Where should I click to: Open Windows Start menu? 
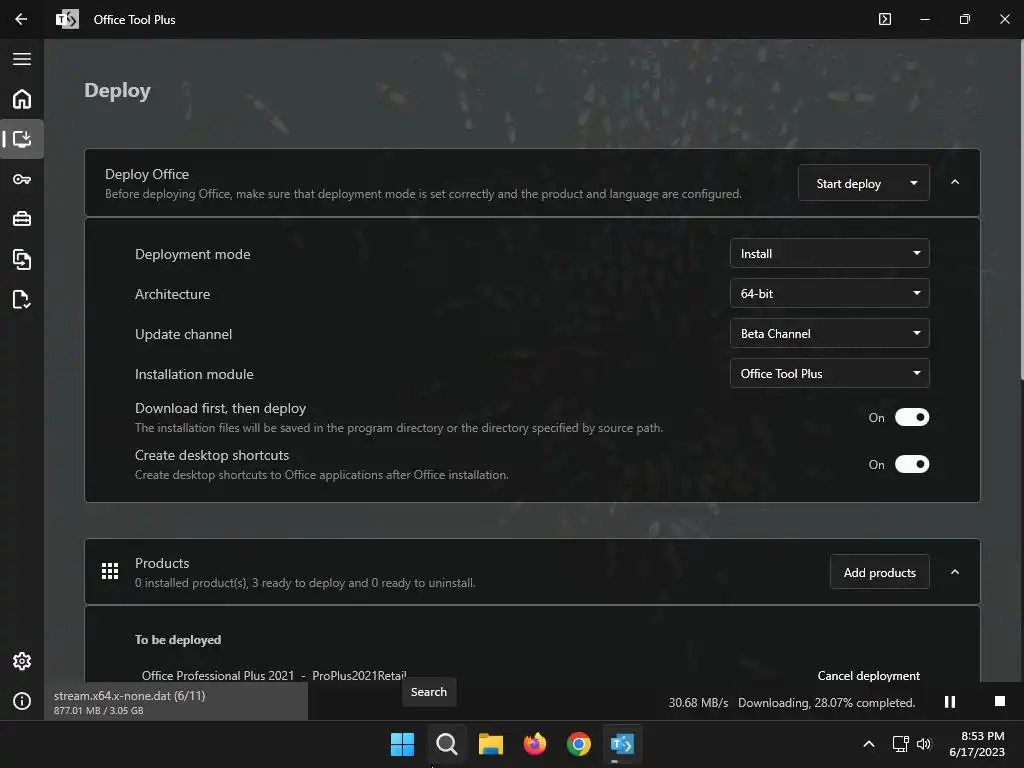[x=402, y=744]
